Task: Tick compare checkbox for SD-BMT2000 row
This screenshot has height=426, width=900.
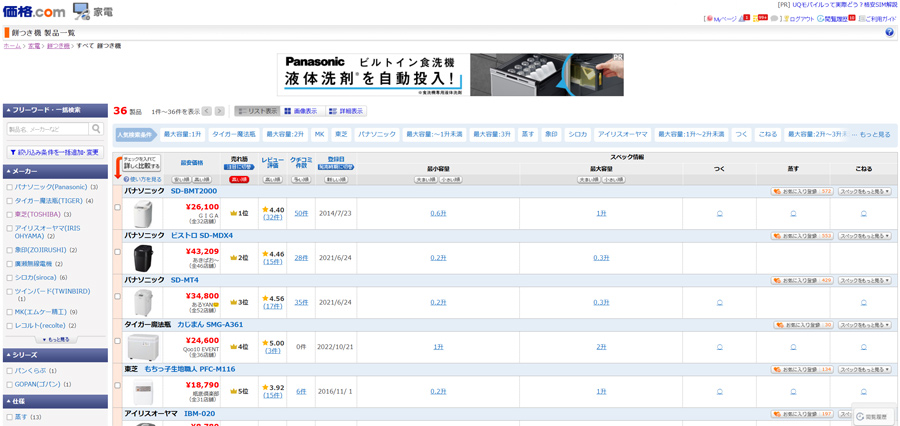Action: pyautogui.click(x=118, y=207)
